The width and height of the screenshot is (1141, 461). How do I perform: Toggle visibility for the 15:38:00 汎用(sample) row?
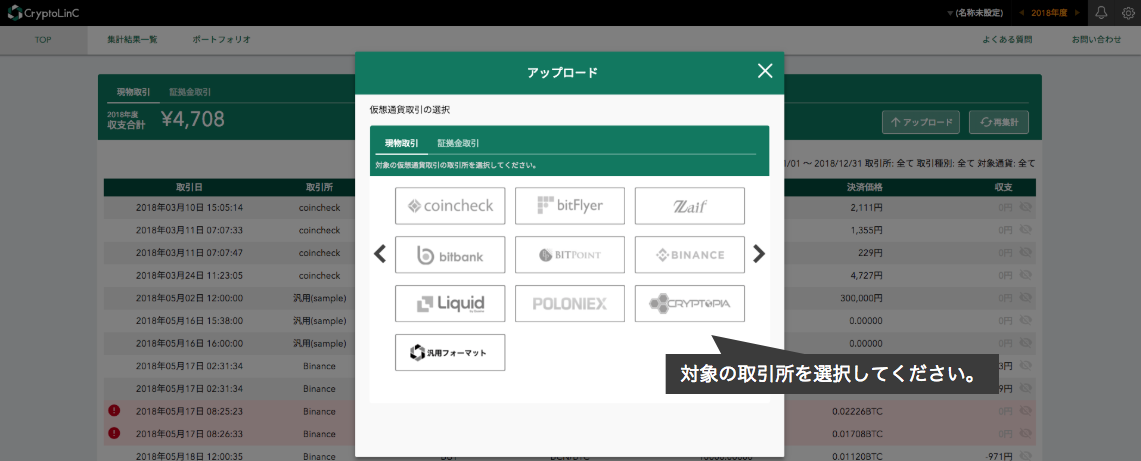pyautogui.click(x=1027, y=320)
